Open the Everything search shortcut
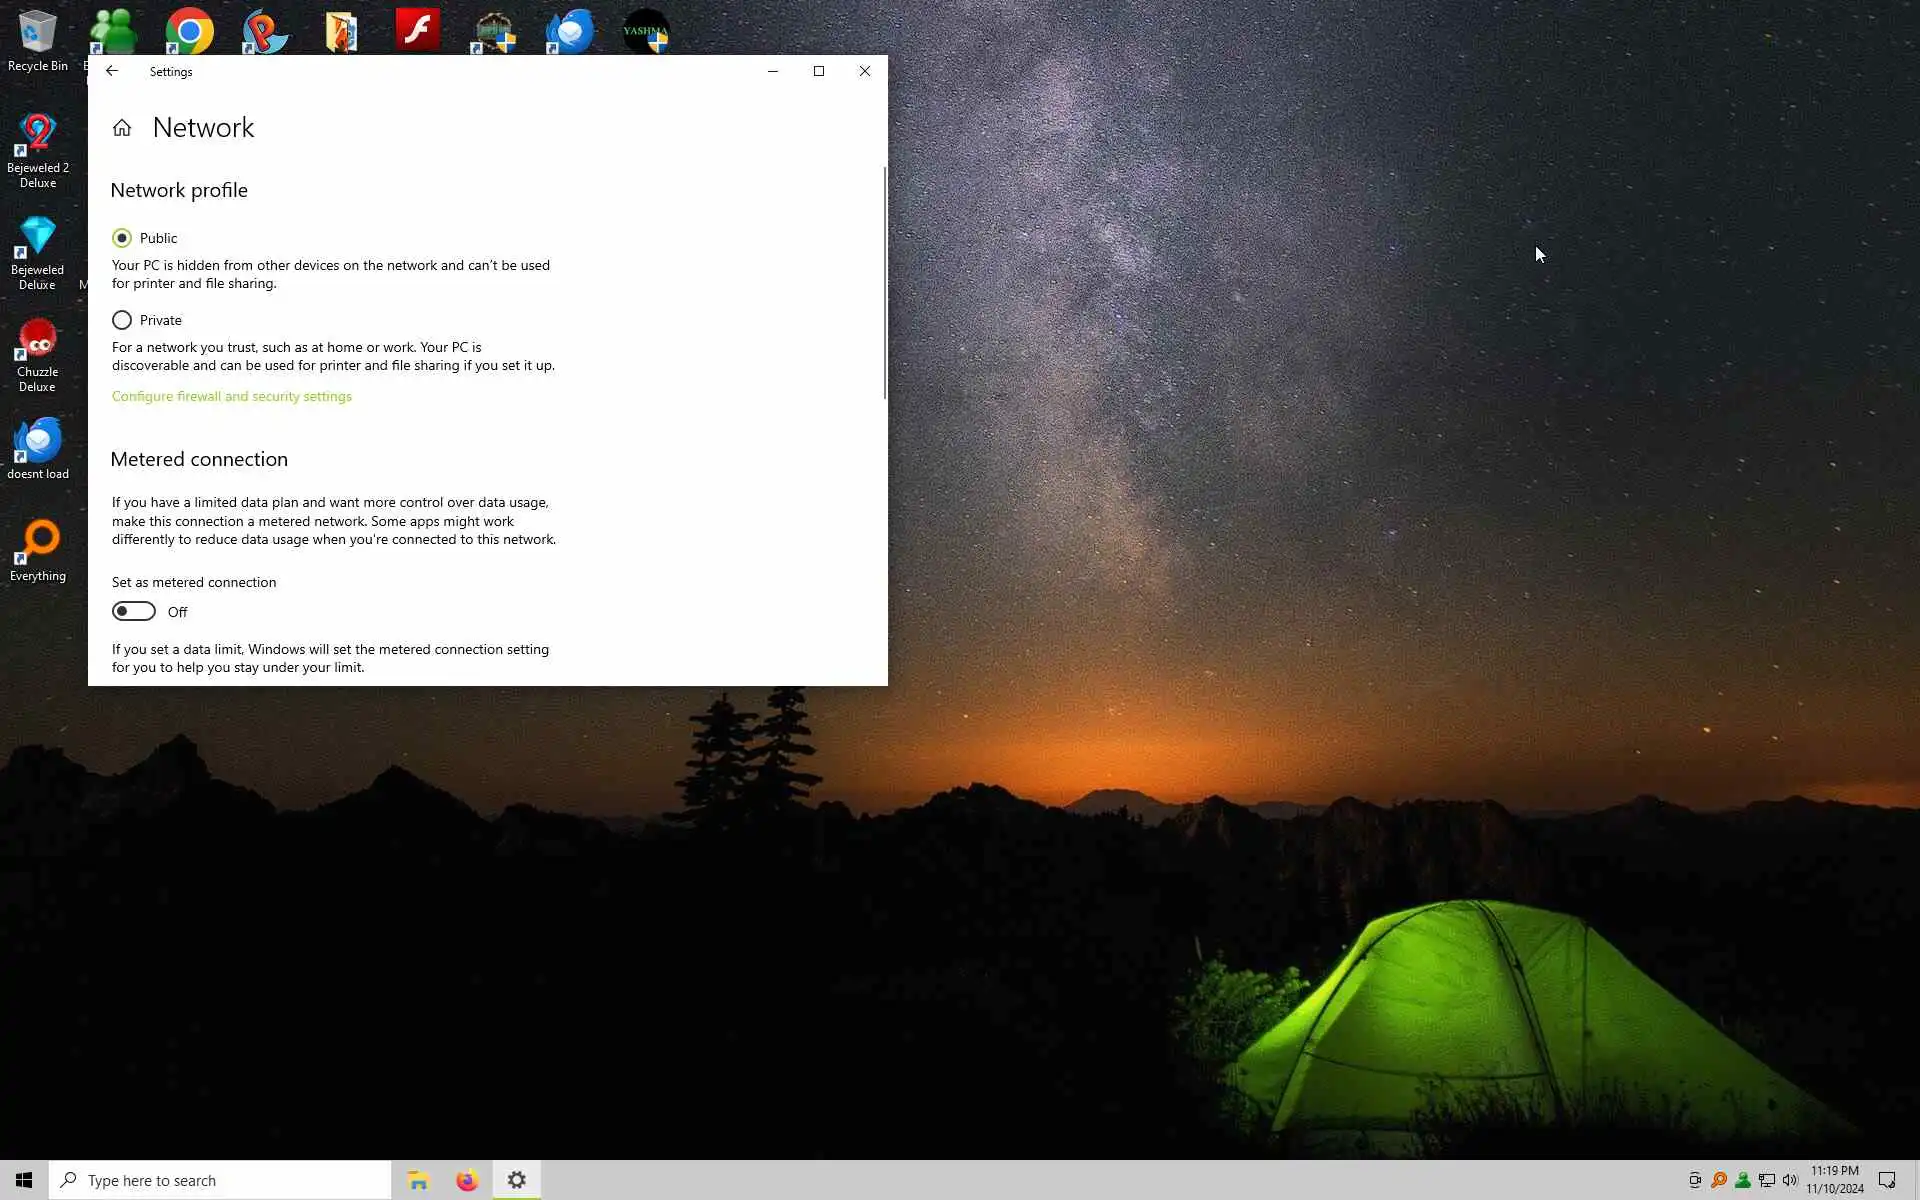Image resolution: width=1920 pixels, height=1200 pixels. click(37, 548)
